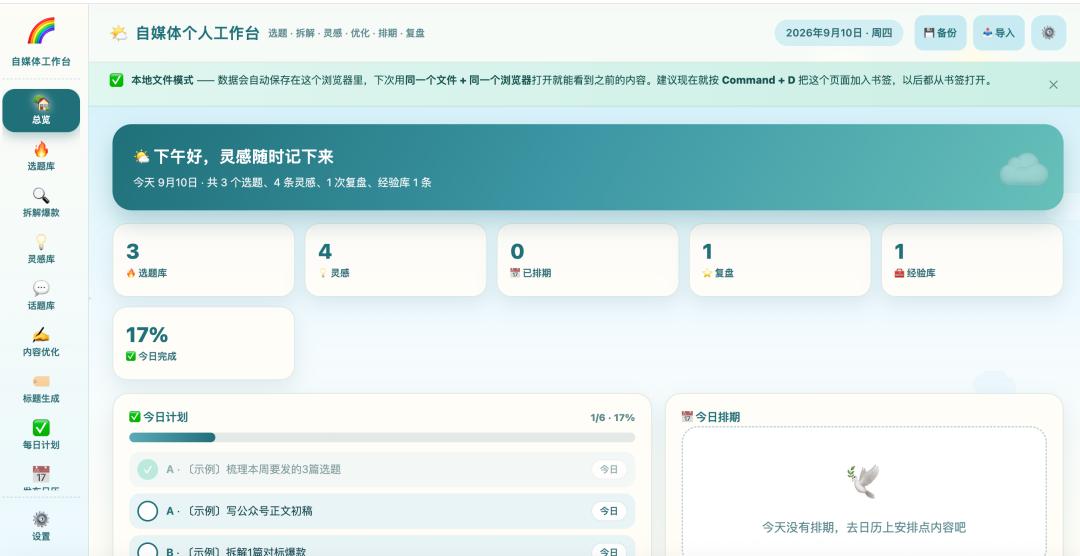Image resolution: width=1080 pixels, height=556 pixels.
Task: Open the 经验库 stat card showing 1
Action: (972, 260)
